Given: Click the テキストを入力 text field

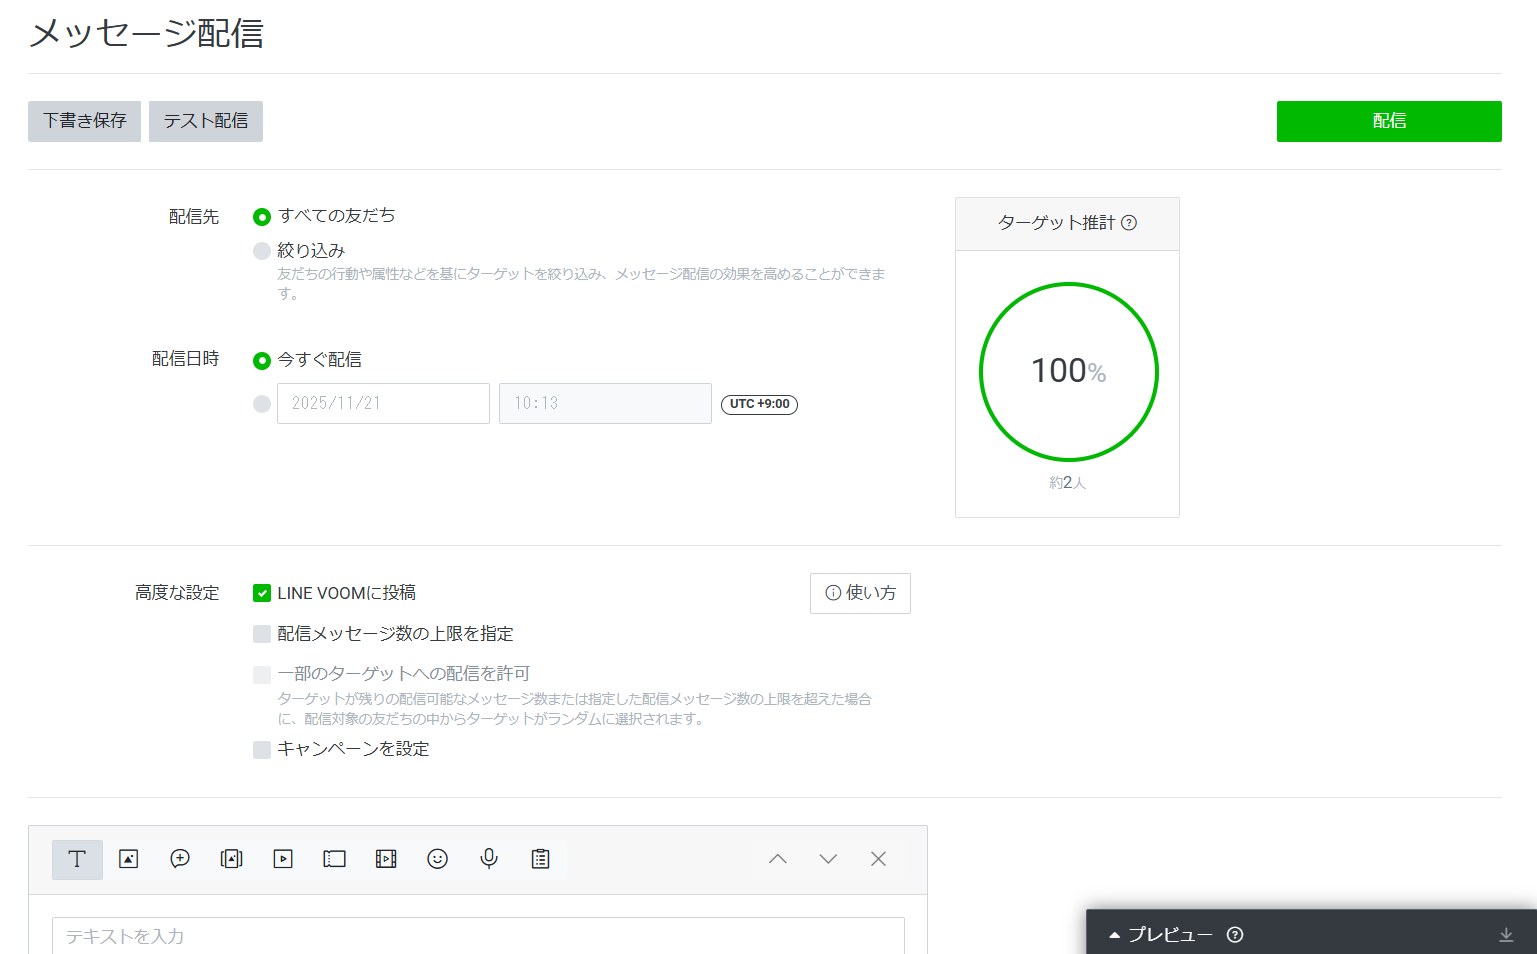Looking at the screenshot, I should (x=478, y=936).
